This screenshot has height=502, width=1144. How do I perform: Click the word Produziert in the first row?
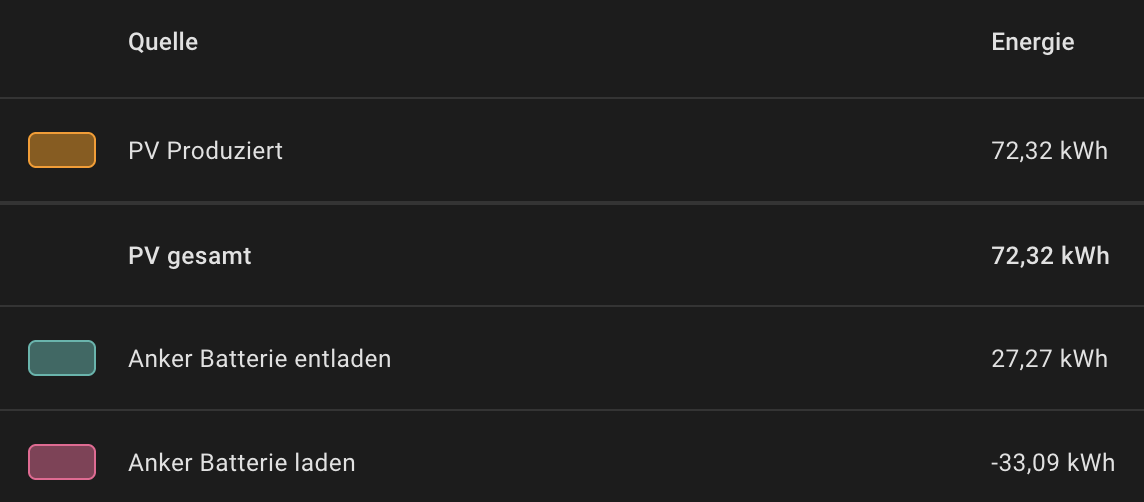coord(225,151)
